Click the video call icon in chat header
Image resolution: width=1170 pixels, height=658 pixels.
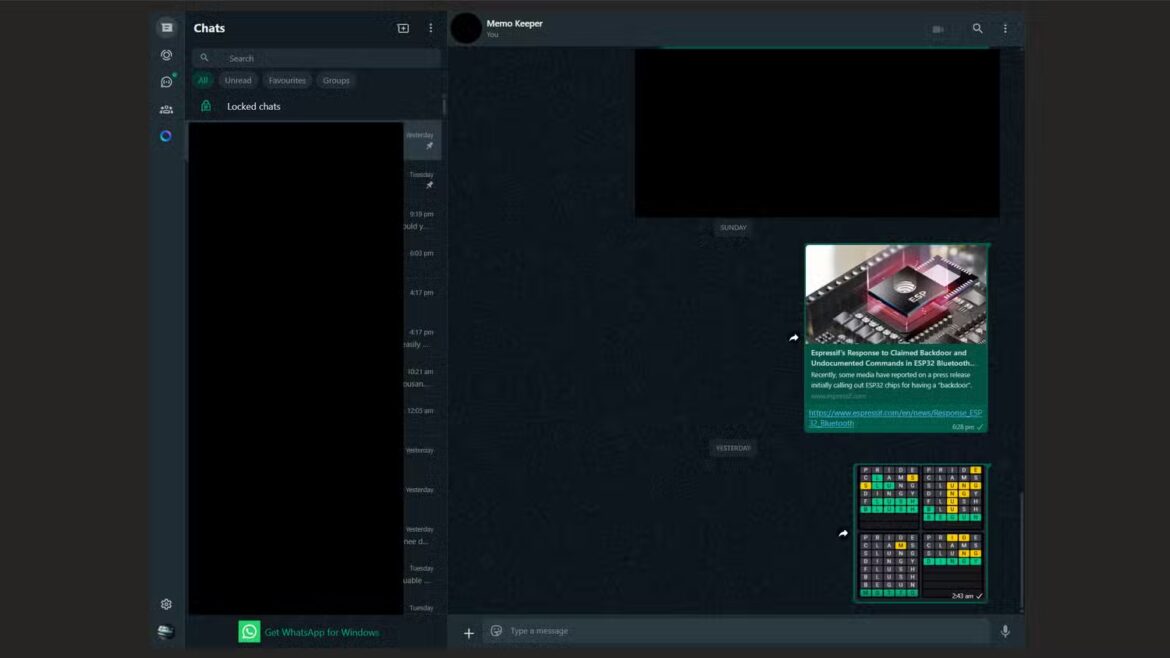[938, 29]
